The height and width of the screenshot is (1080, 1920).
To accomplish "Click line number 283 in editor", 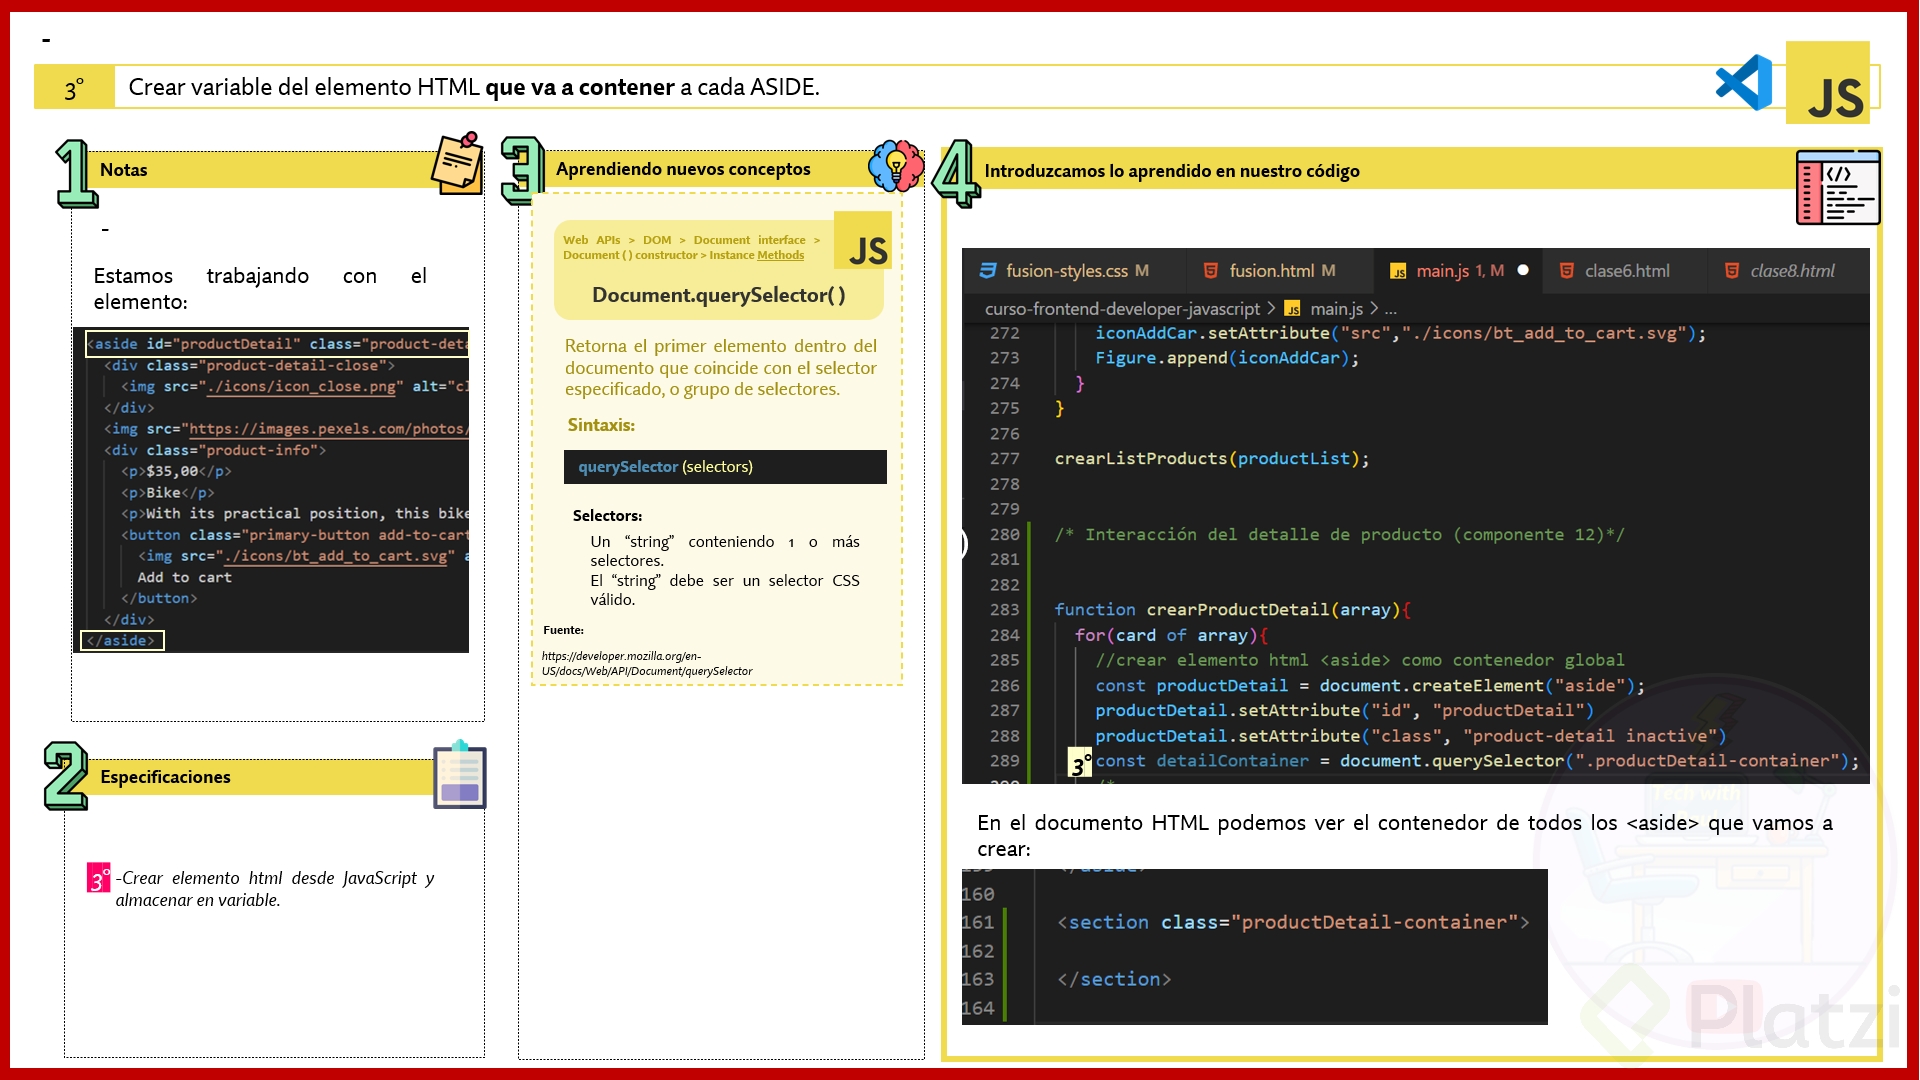I will pos(1004,610).
